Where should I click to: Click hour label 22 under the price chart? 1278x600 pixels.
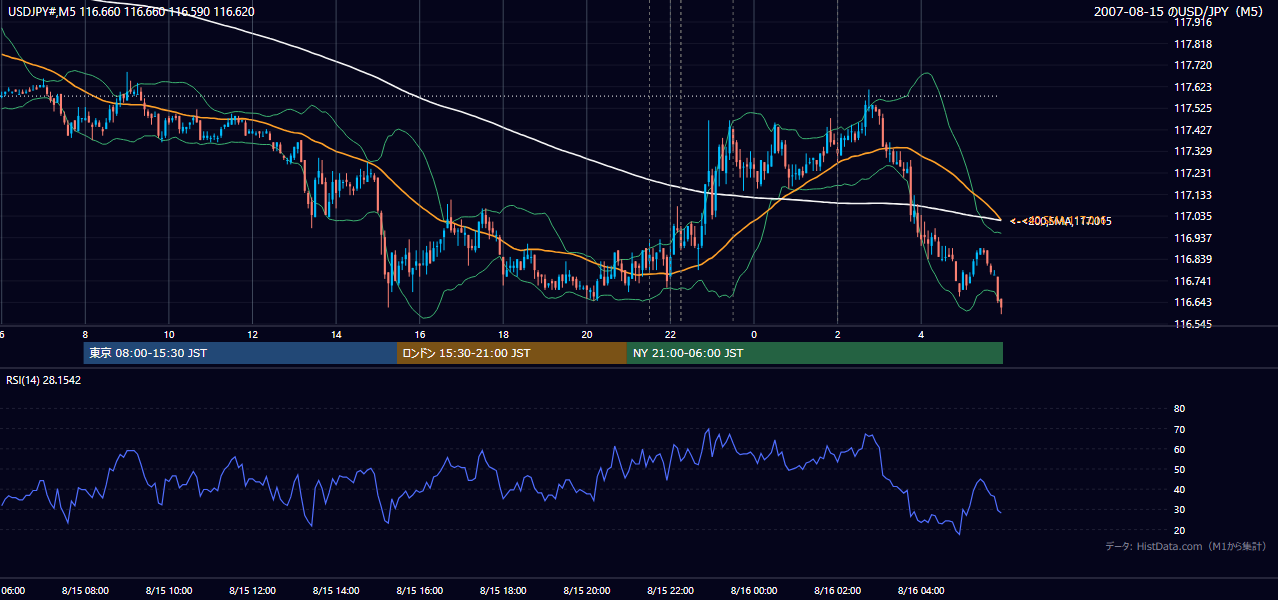[x=671, y=335]
